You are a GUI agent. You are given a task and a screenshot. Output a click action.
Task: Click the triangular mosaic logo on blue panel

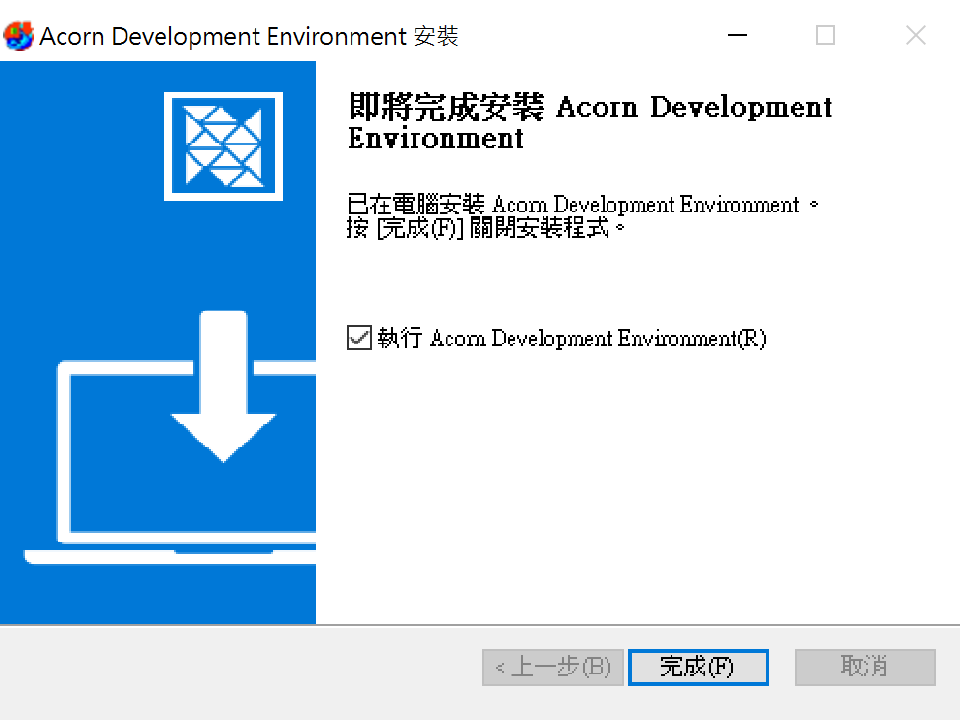223,146
